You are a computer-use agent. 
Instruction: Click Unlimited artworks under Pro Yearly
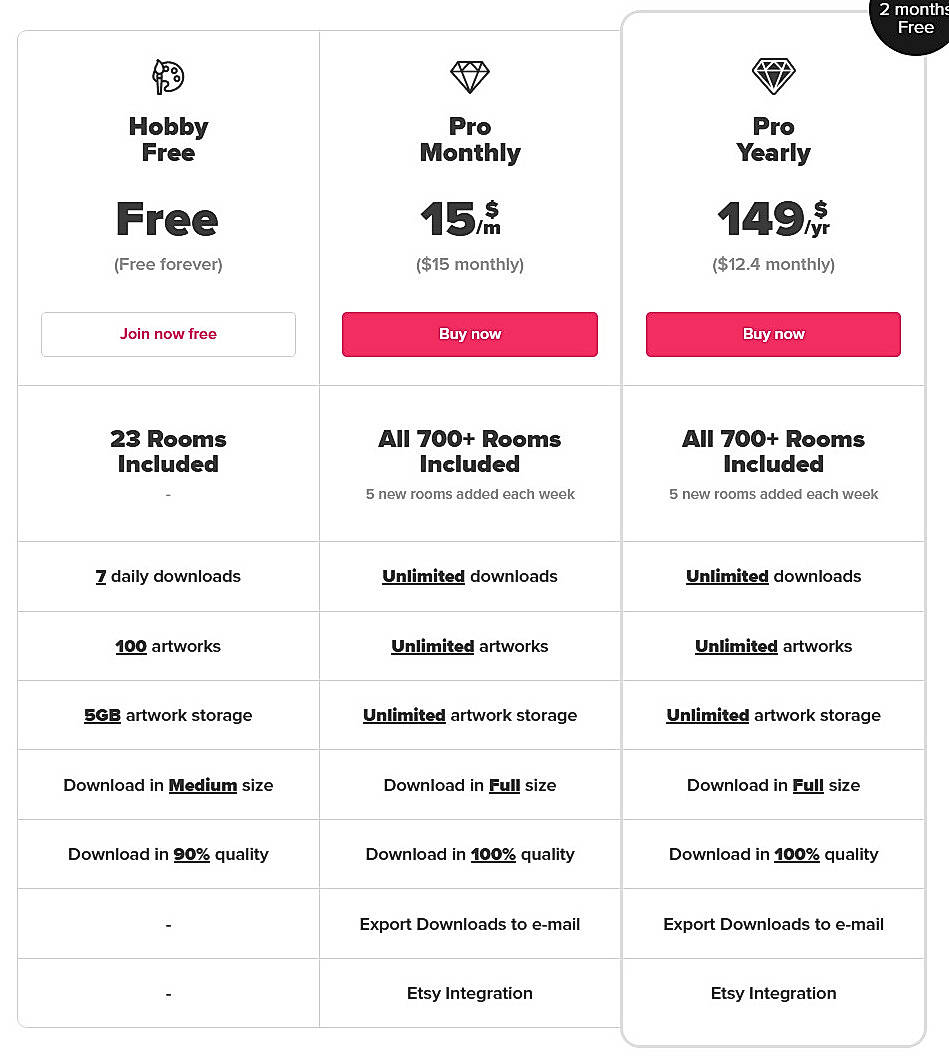tap(736, 646)
